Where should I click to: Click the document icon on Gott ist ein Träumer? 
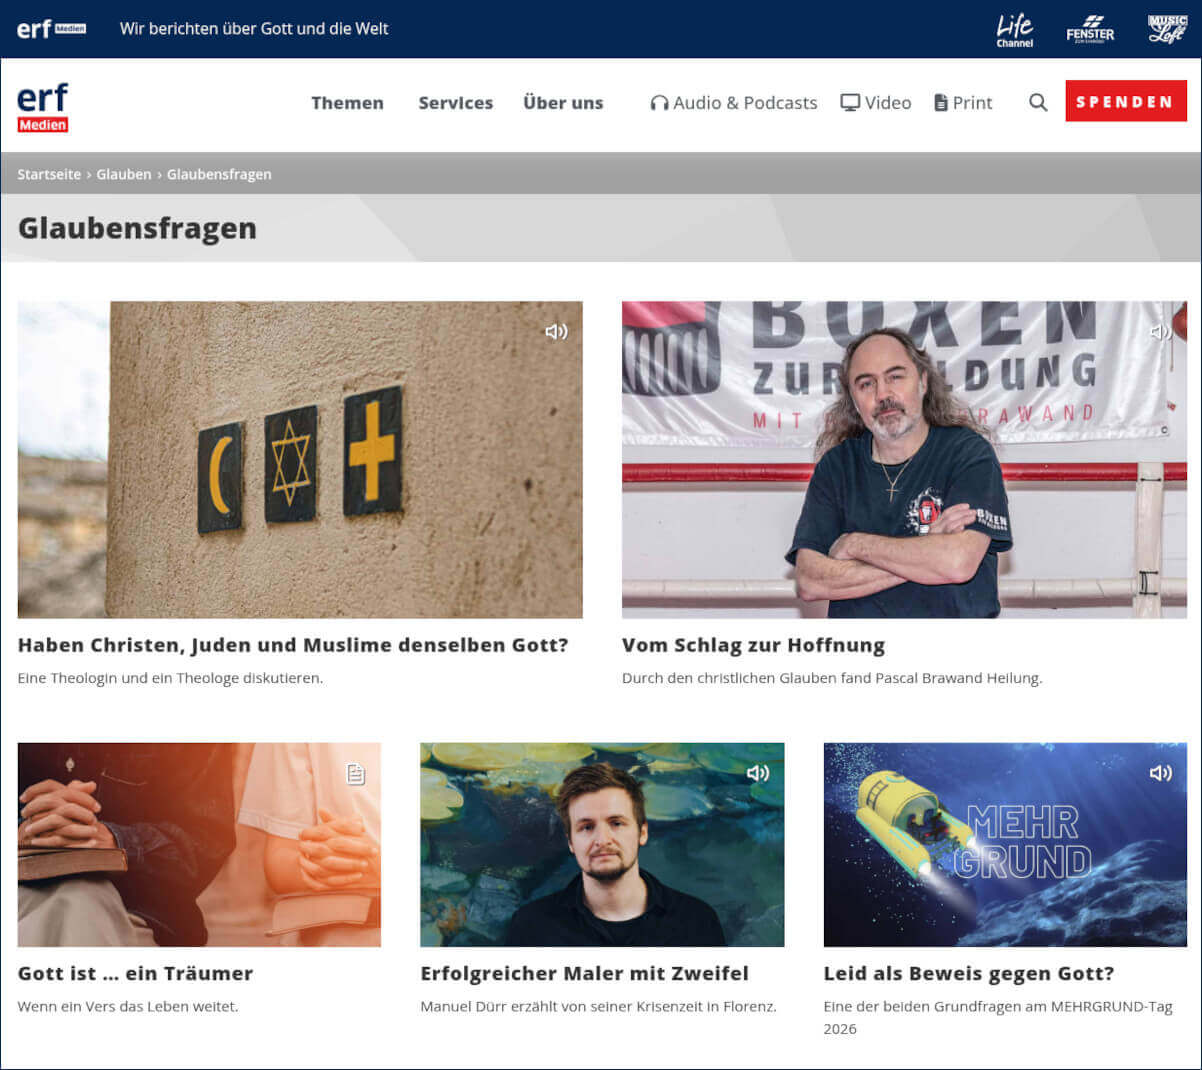[355, 772]
